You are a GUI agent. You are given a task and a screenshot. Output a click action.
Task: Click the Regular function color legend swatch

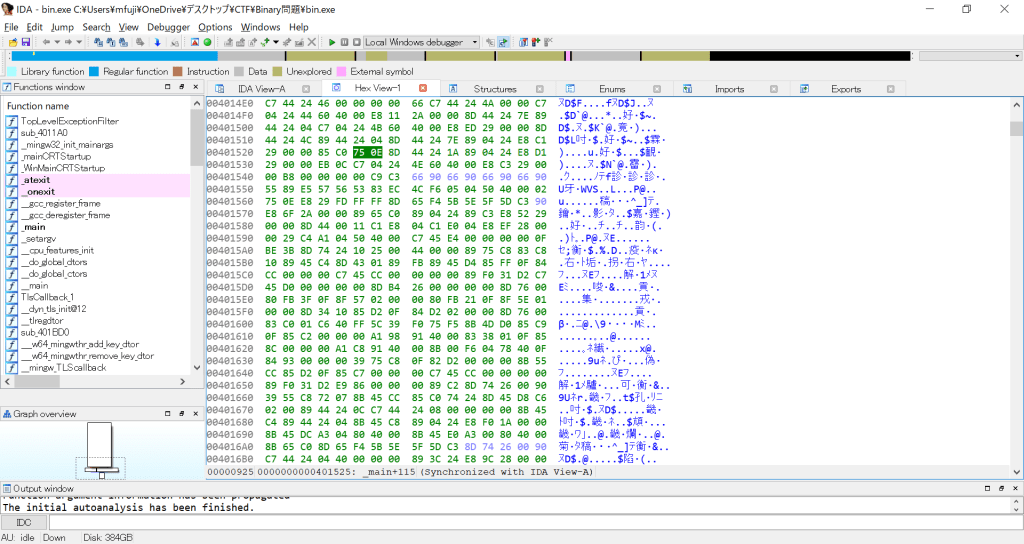[94, 72]
